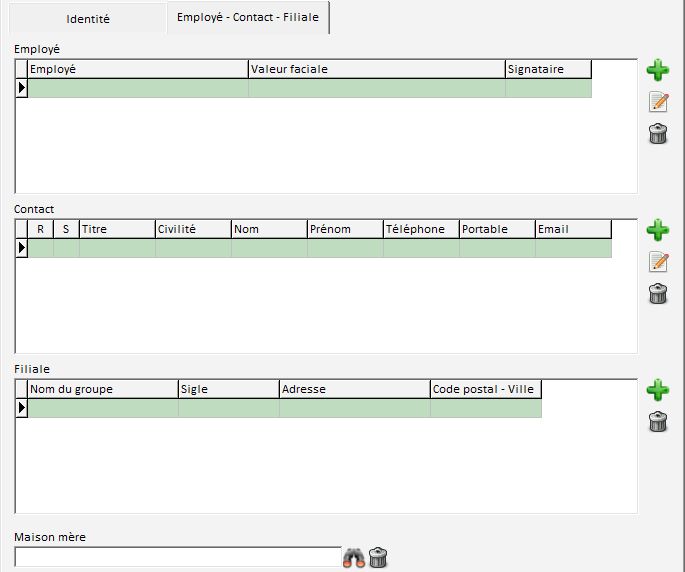The image size is (685, 572).
Task: Add a new Filiale with green plus
Action: [x=657, y=389]
